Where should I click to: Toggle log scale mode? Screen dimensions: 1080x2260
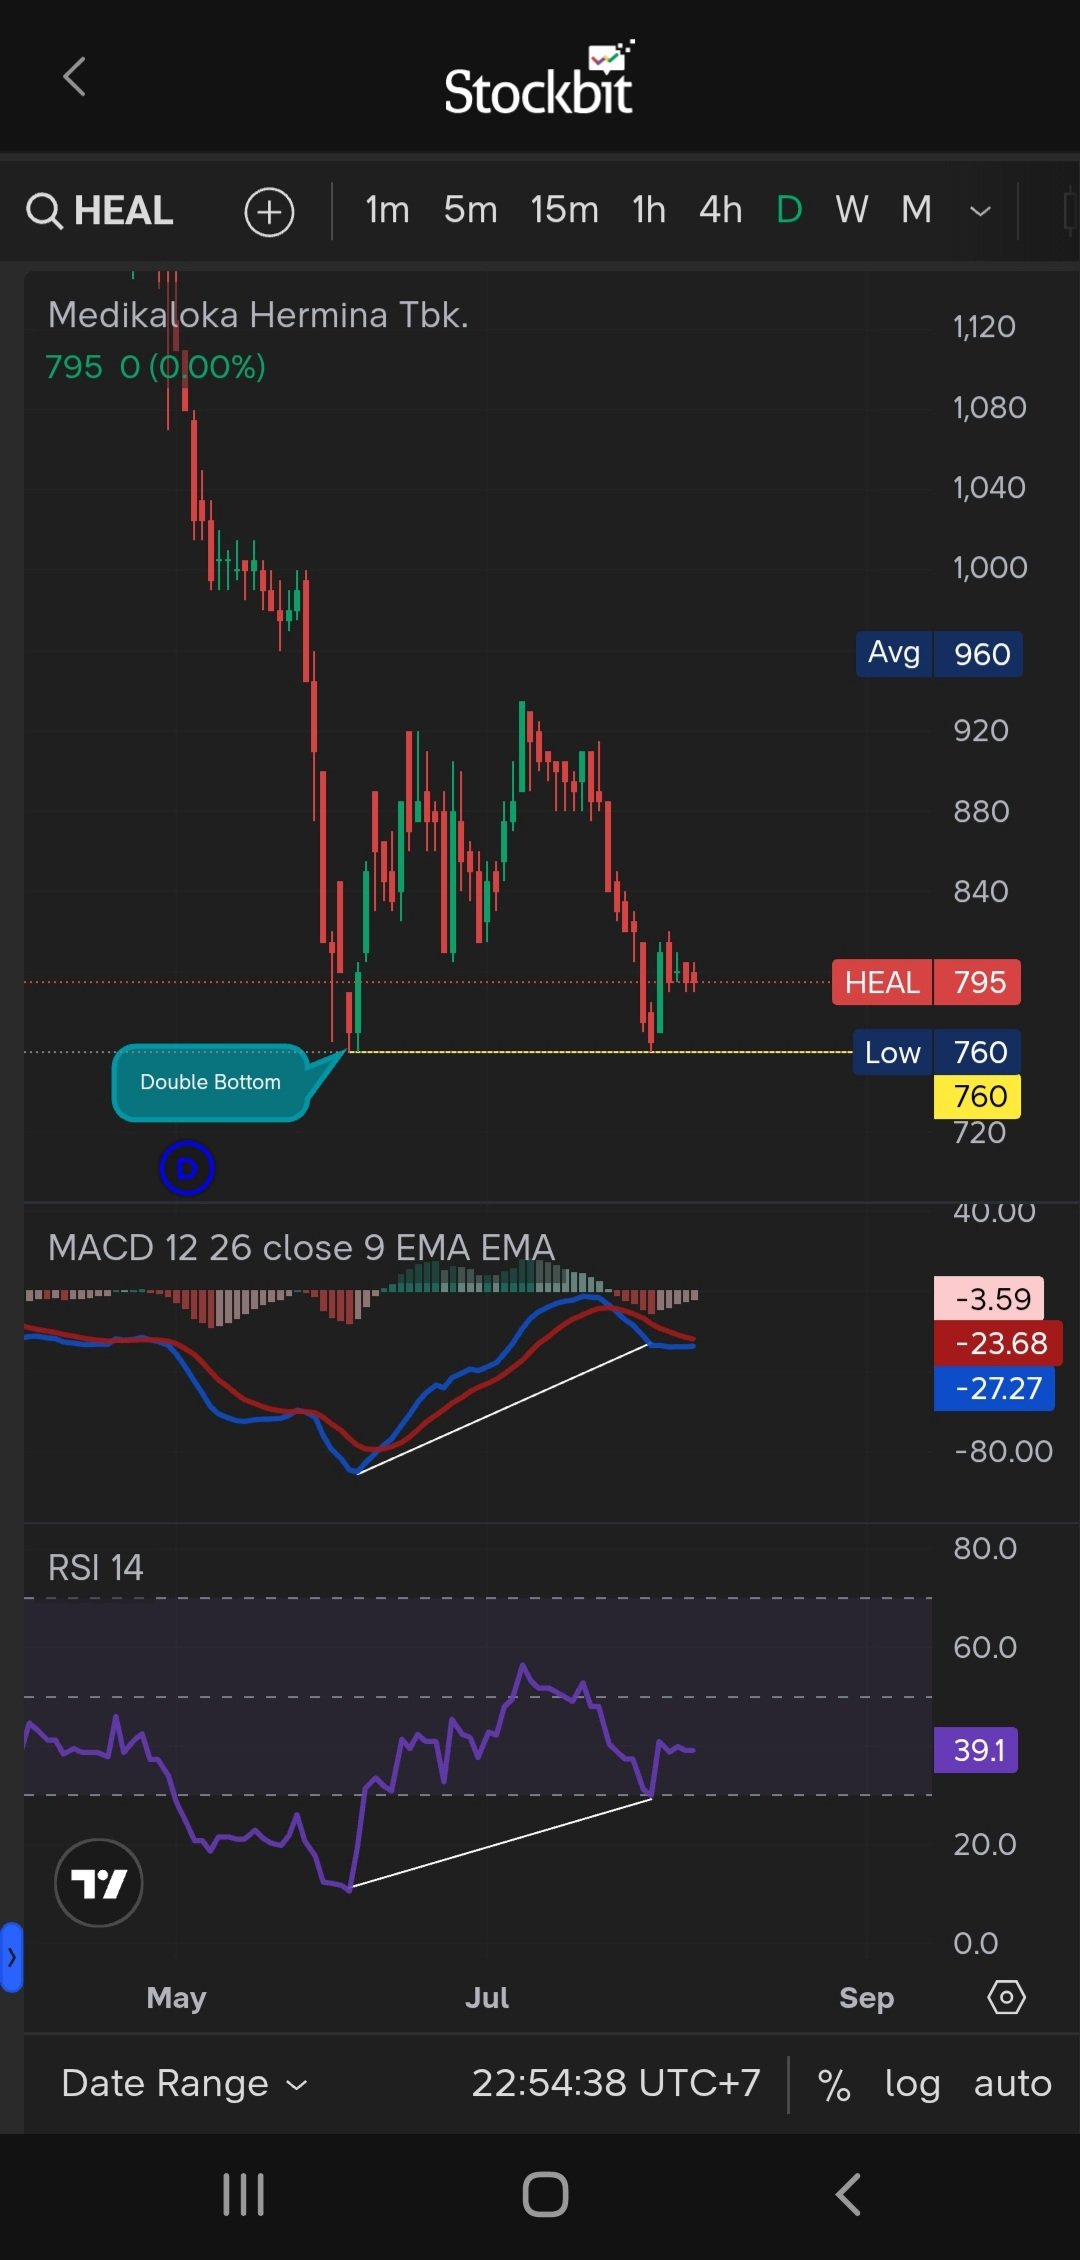point(912,2084)
